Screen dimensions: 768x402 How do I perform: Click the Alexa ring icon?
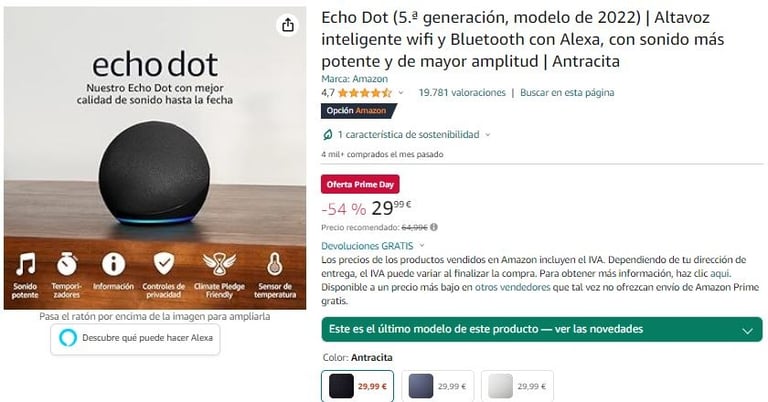click(68, 338)
